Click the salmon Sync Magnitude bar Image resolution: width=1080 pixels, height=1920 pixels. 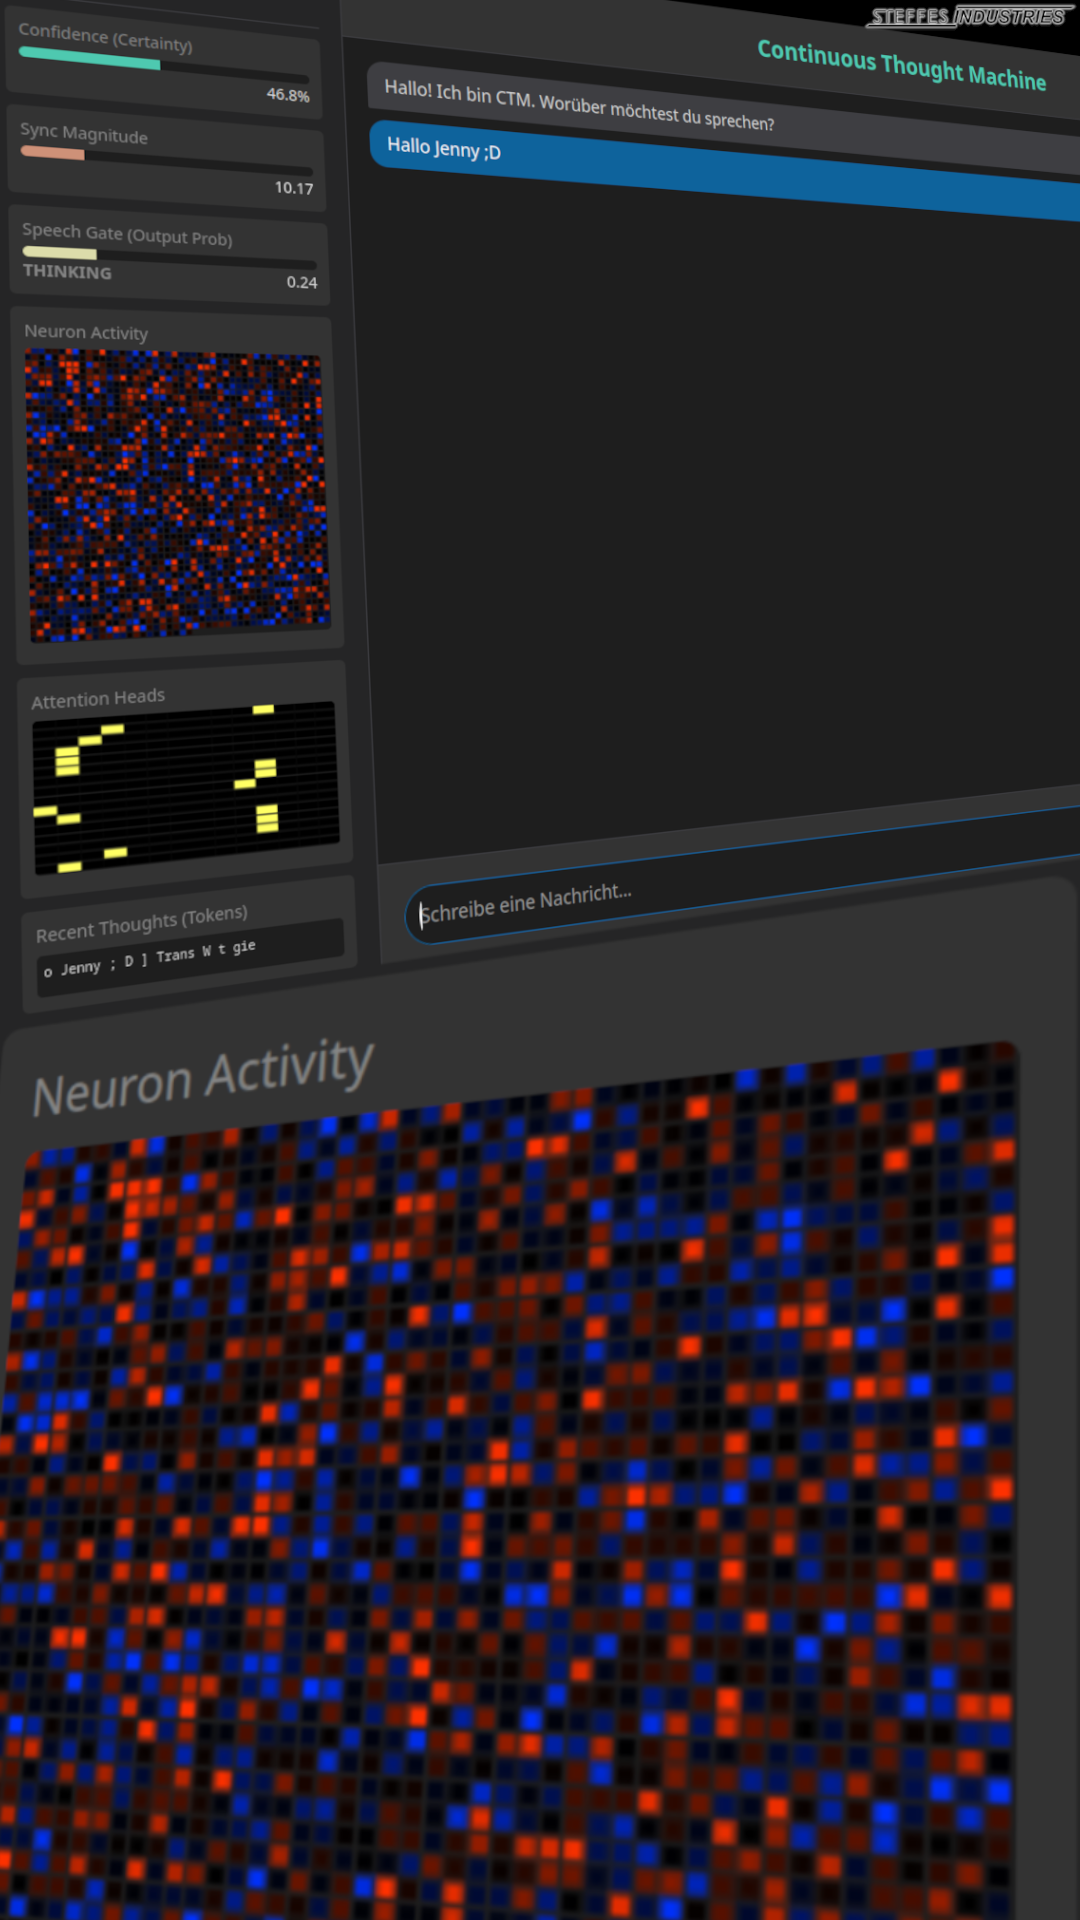coord(53,153)
